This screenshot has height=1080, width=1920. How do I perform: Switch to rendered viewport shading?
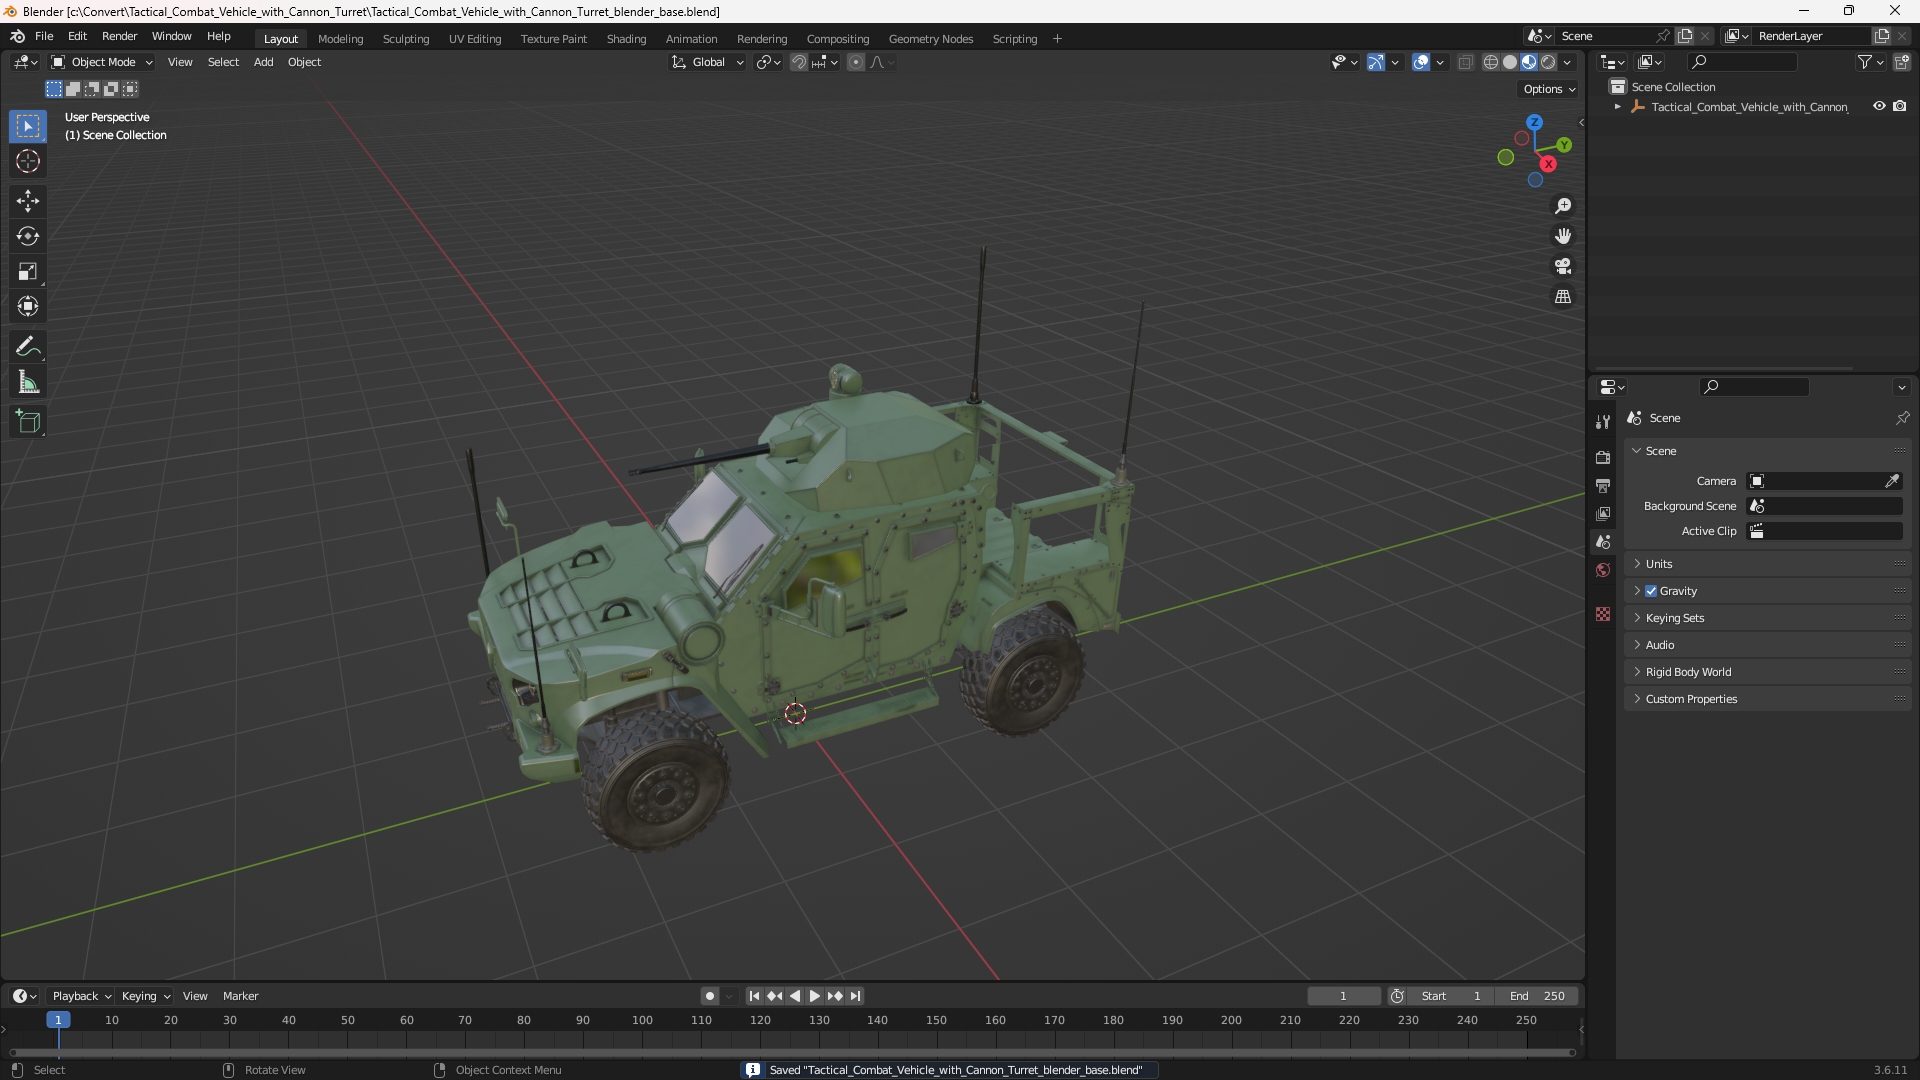1548,62
